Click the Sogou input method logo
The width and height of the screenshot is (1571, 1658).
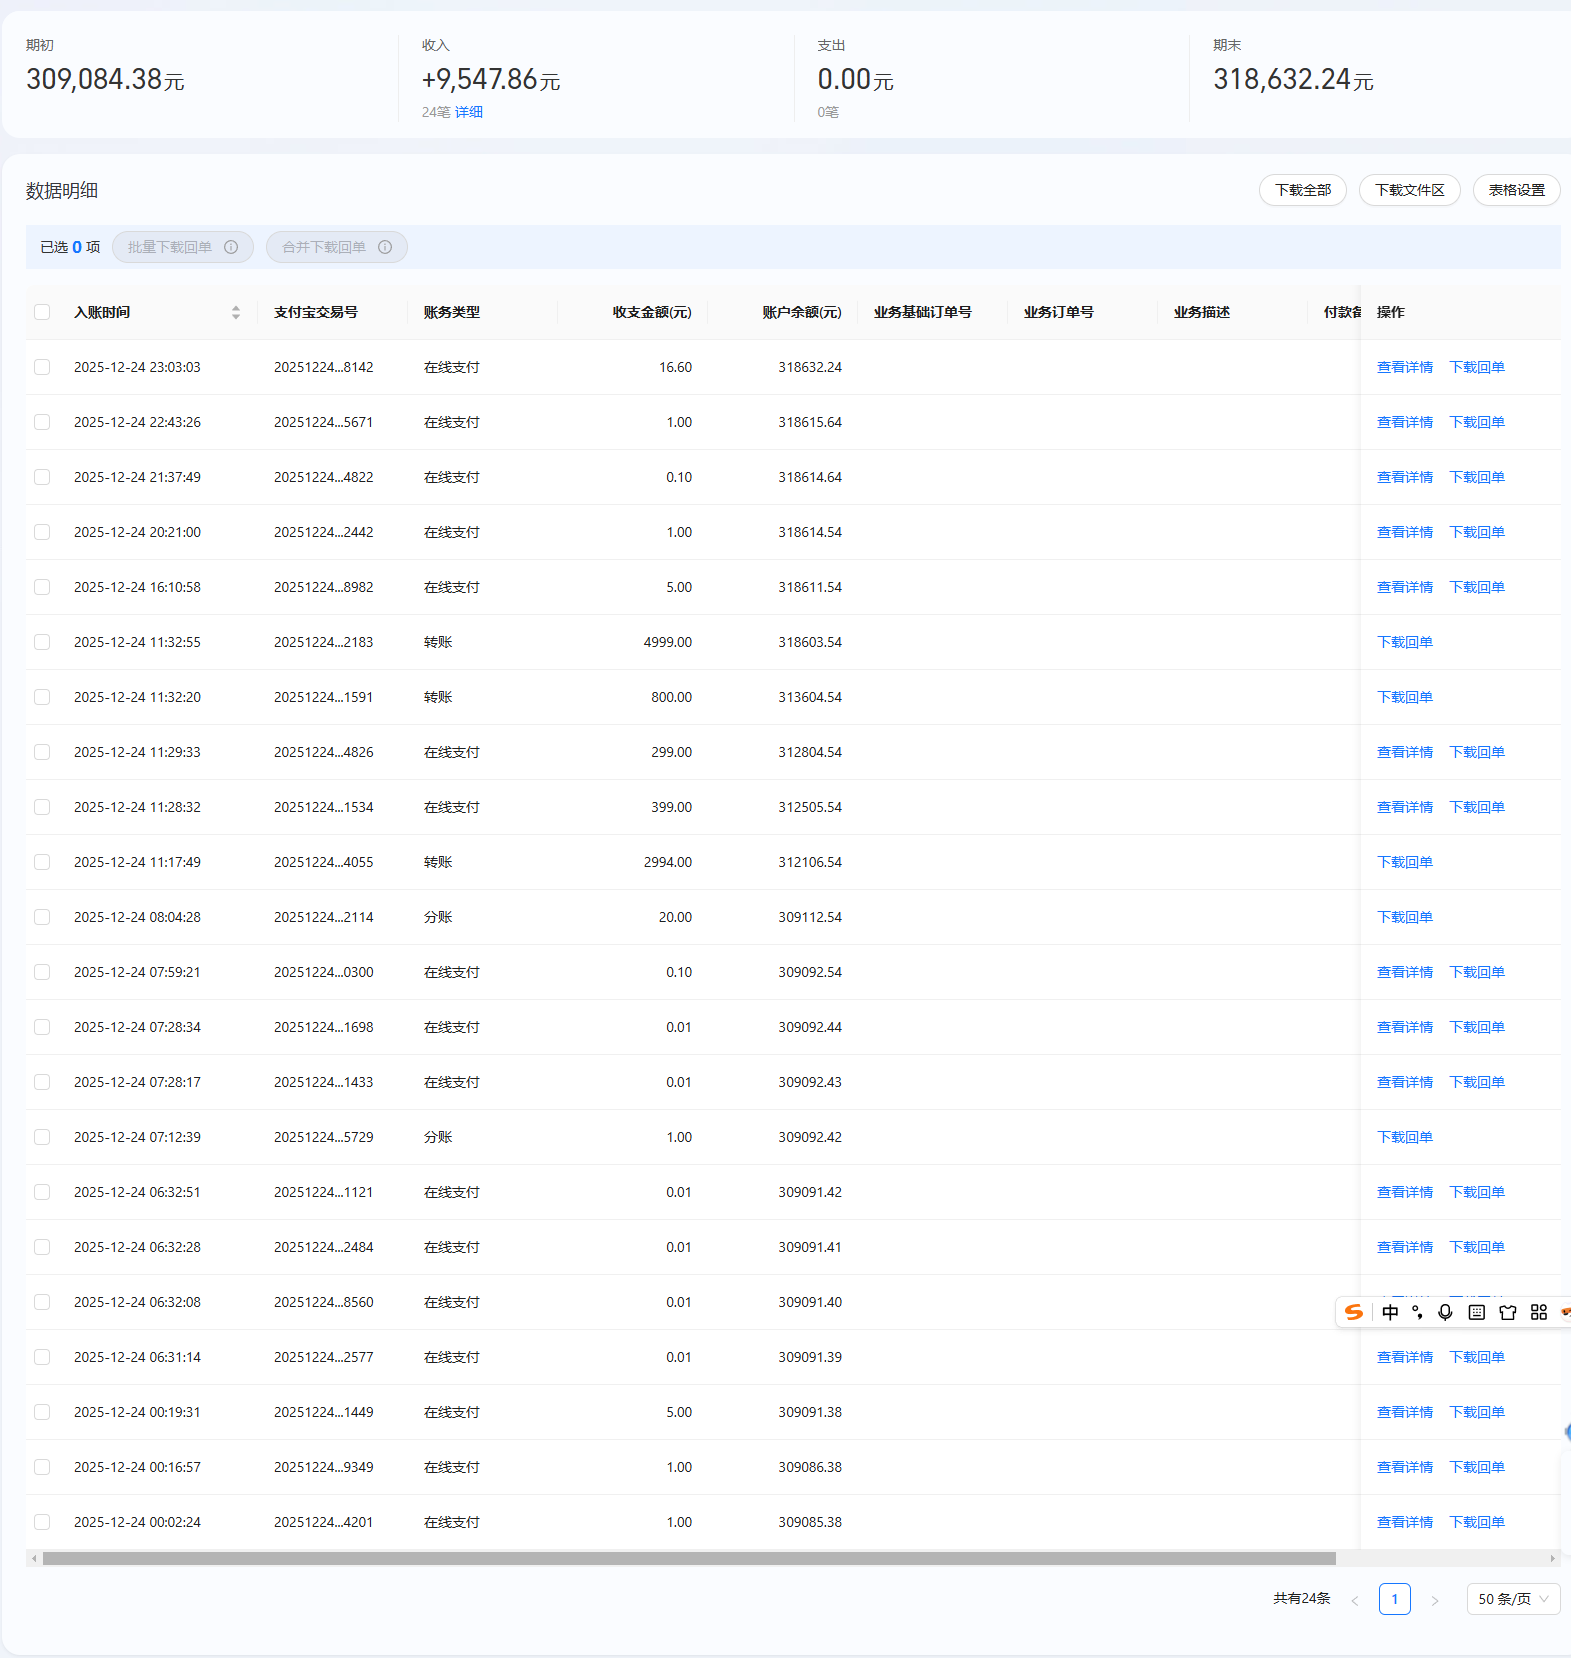click(x=1354, y=1312)
